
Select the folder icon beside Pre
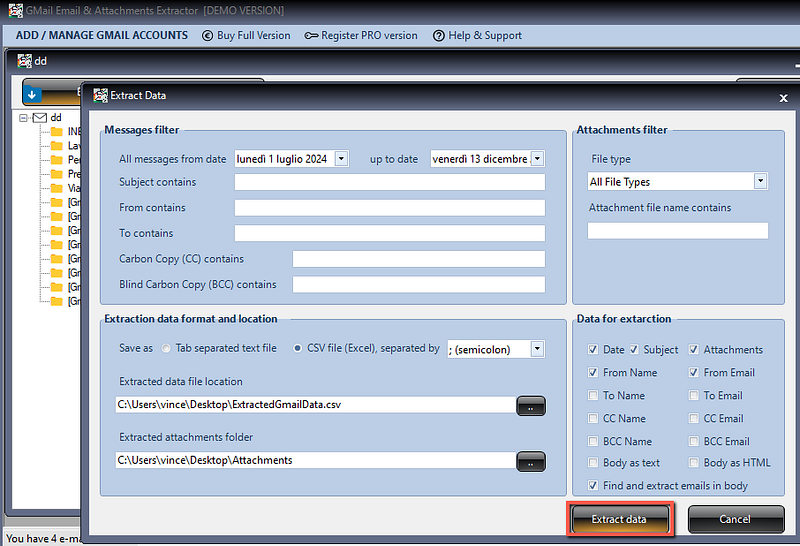(57, 174)
